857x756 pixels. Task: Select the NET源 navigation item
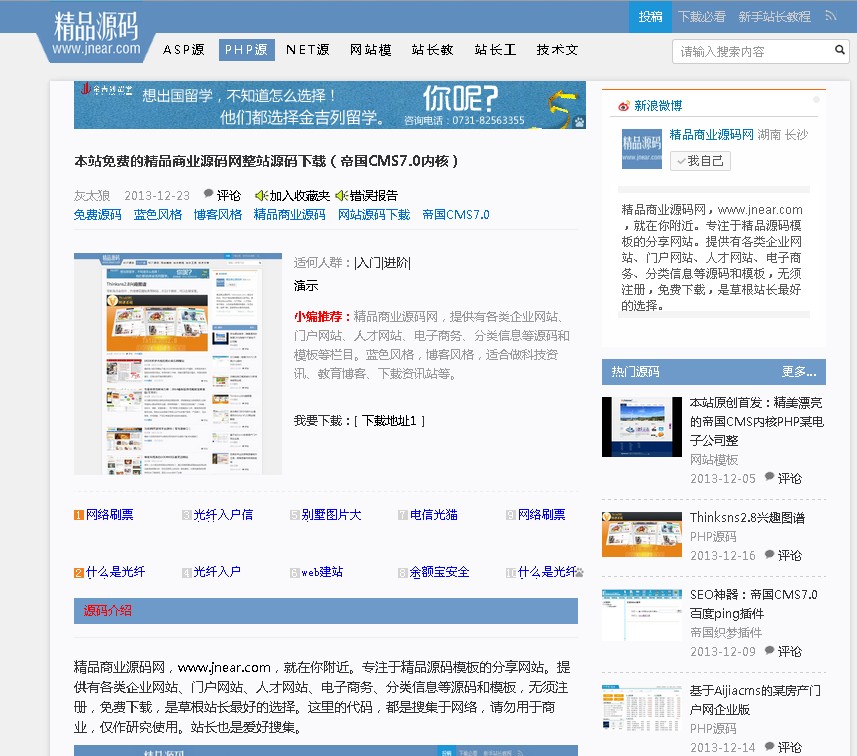coord(307,50)
